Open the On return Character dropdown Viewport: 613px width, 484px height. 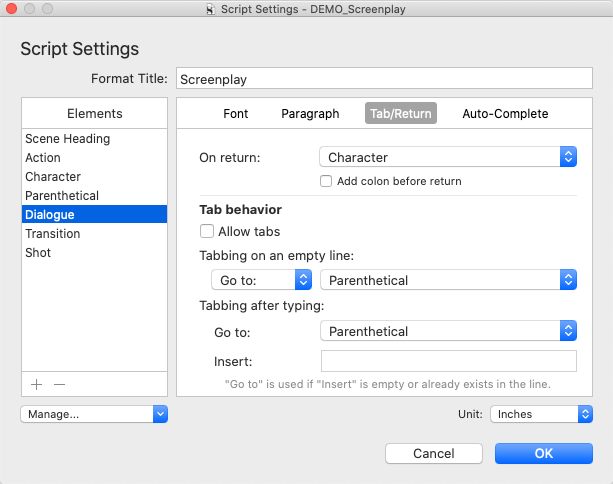click(x=448, y=157)
